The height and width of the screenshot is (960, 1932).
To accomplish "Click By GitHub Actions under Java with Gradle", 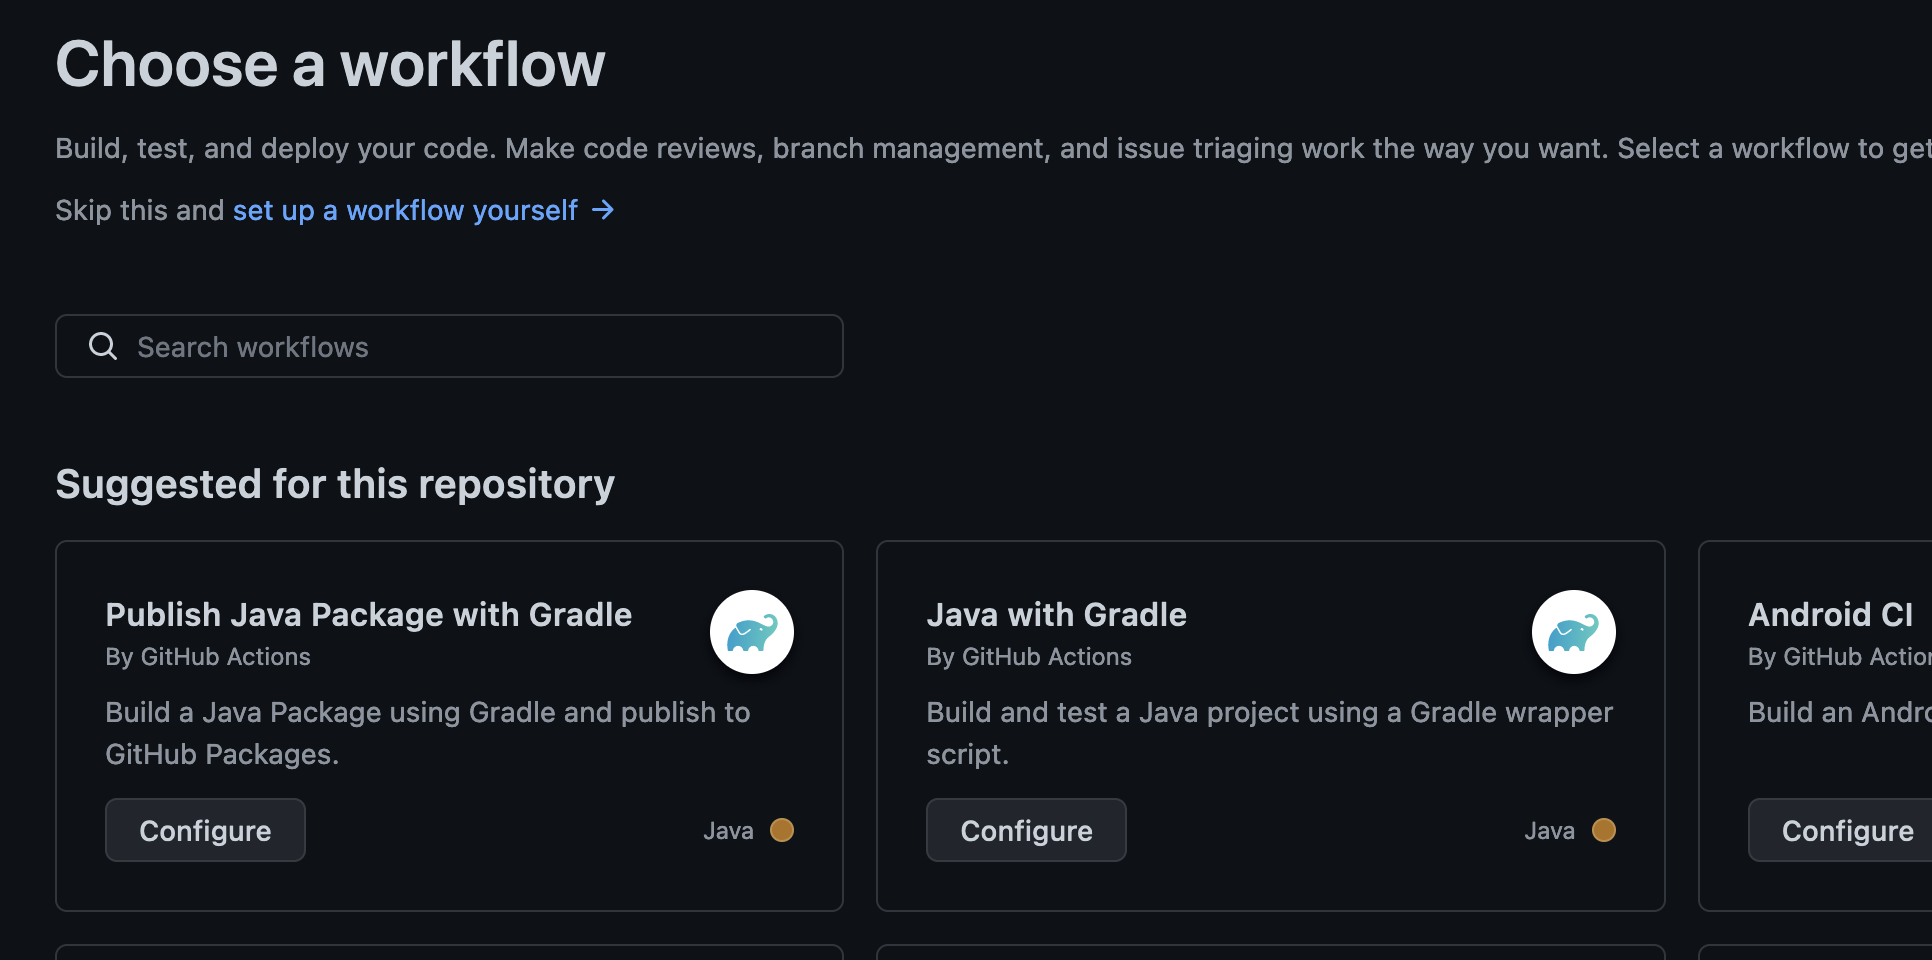I will click(1029, 657).
